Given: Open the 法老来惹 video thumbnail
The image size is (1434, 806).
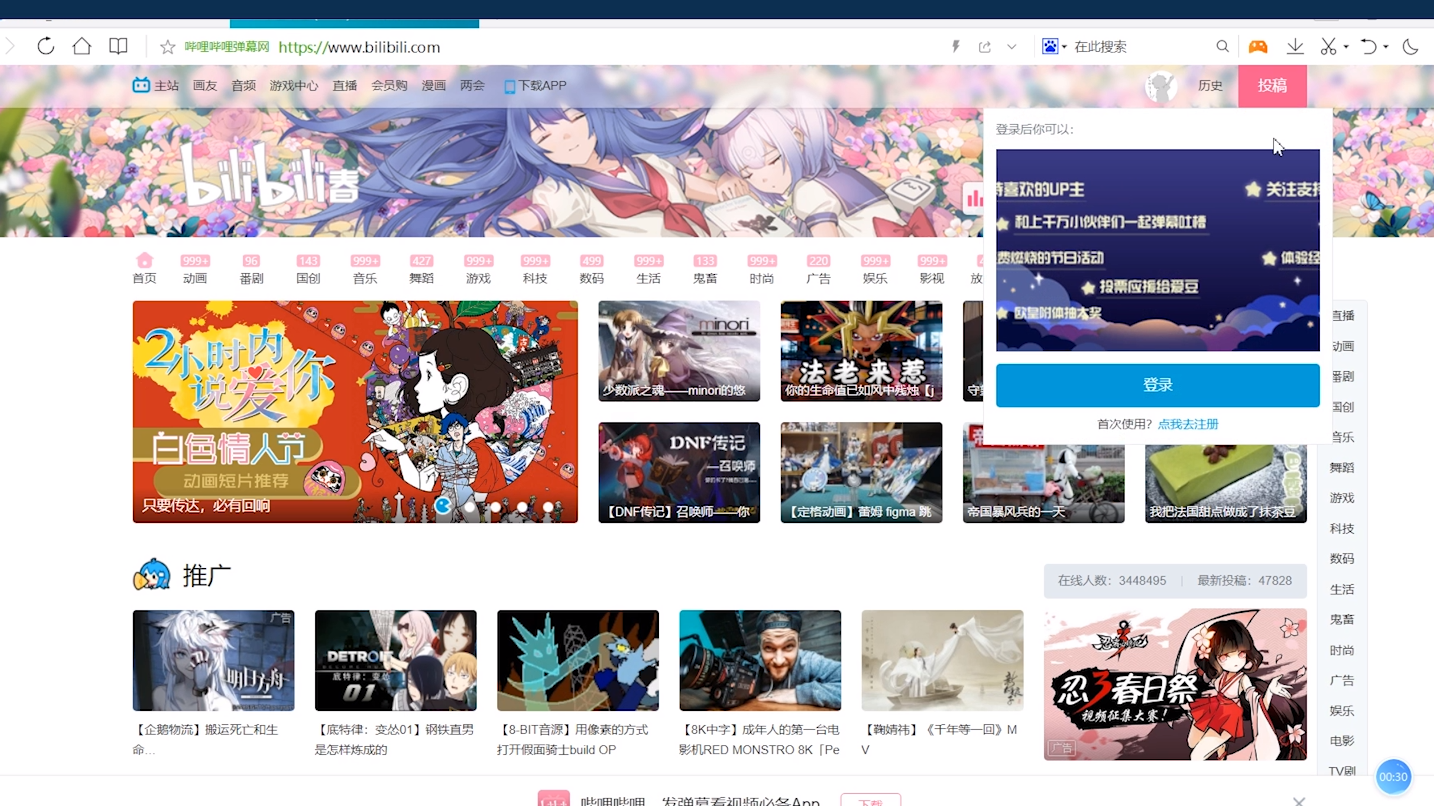Looking at the screenshot, I should coord(861,351).
